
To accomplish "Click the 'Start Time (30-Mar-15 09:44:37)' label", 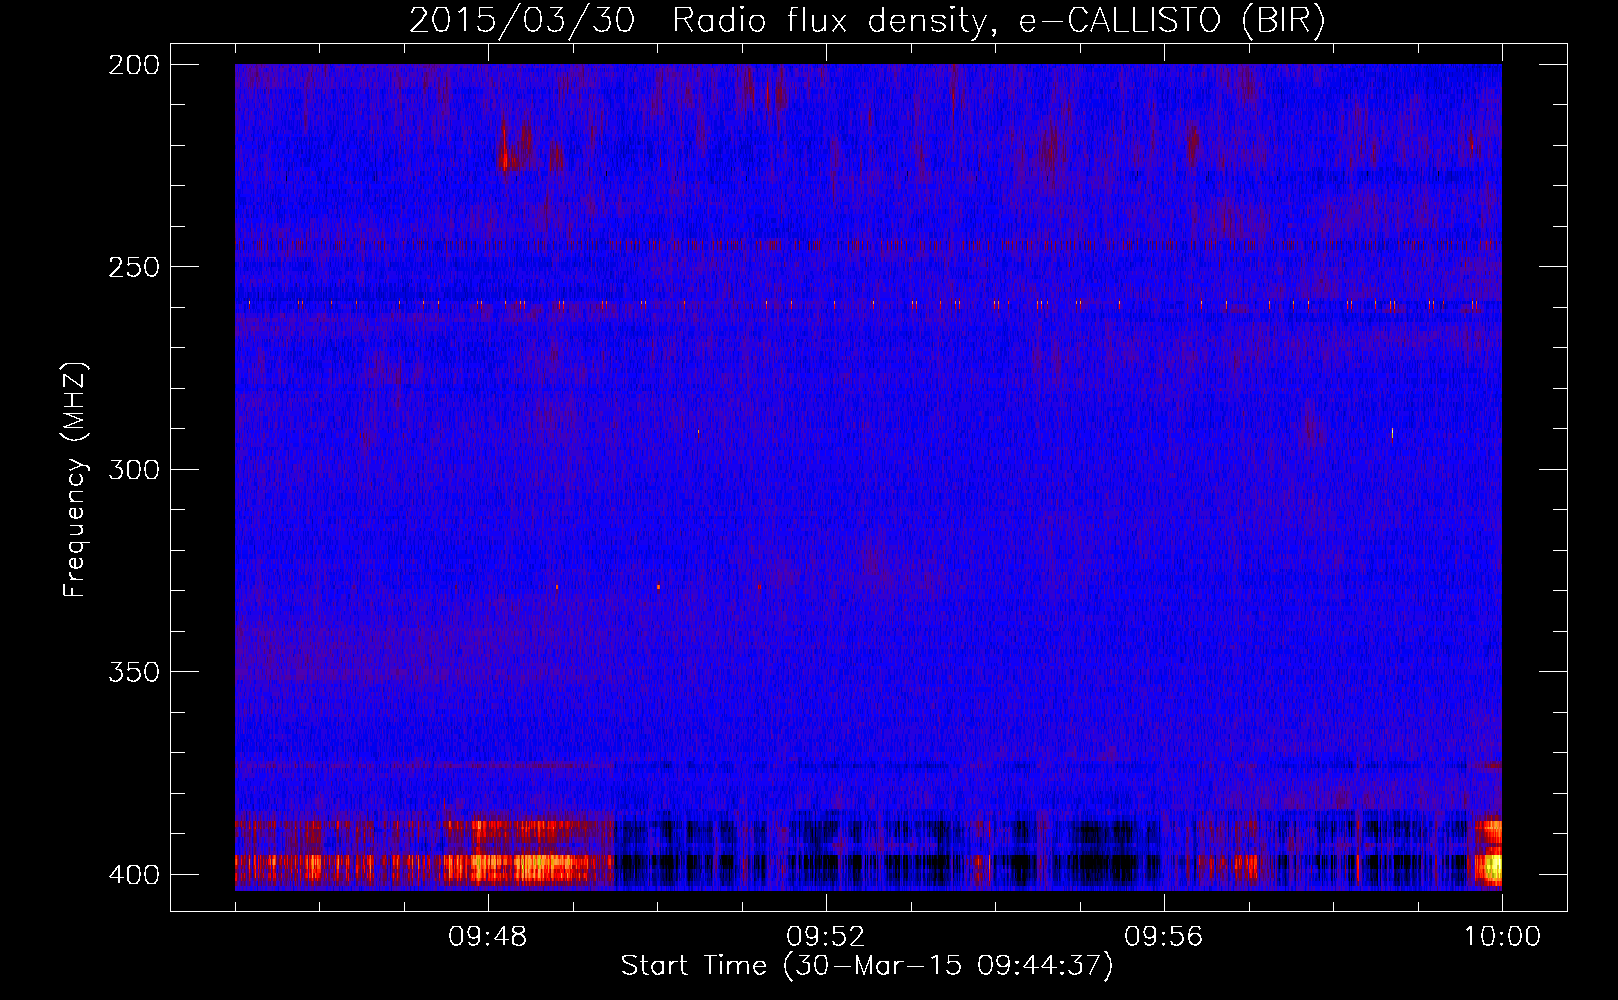I will (x=867, y=966).
